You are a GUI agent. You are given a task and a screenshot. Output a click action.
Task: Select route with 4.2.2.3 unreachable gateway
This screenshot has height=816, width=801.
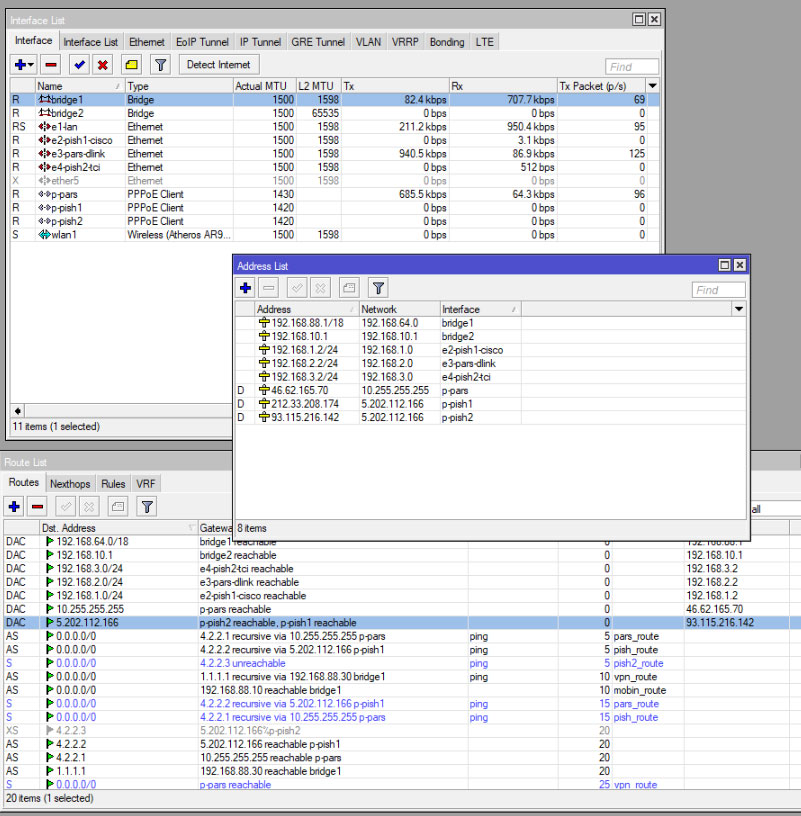click(400, 663)
